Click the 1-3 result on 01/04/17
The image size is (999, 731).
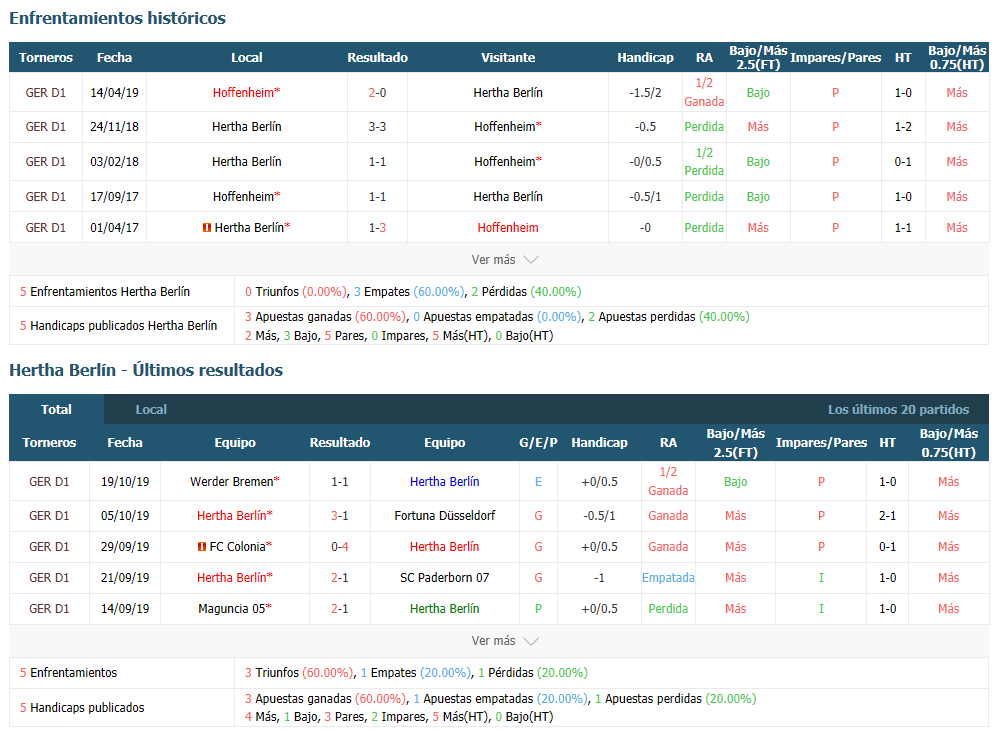click(x=377, y=228)
